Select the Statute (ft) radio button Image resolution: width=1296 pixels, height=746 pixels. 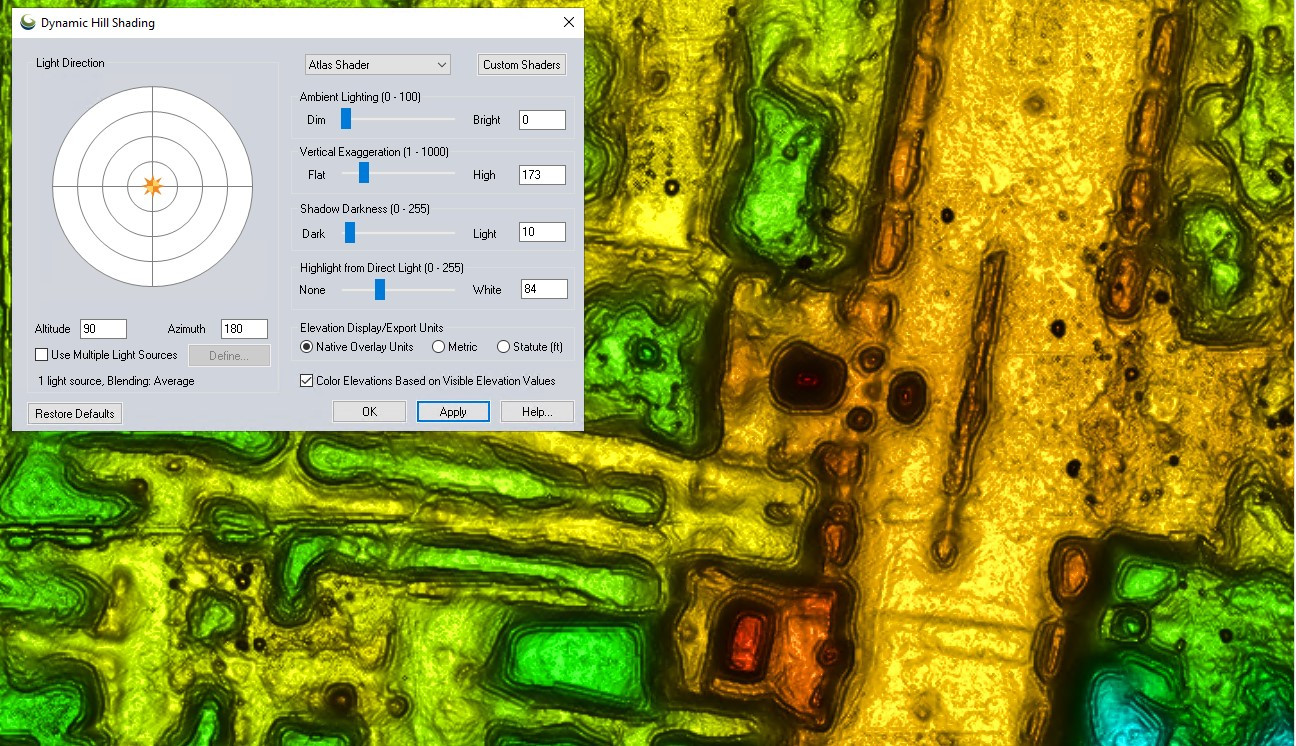[x=504, y=347]
